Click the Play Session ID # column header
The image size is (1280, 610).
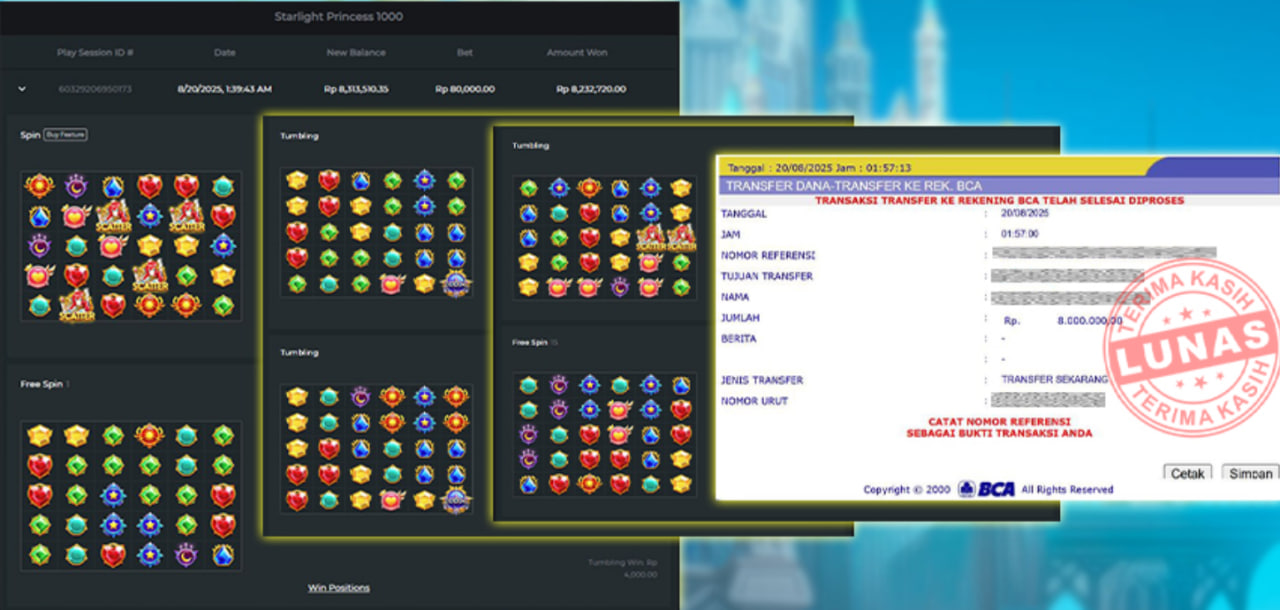(95, 52)
